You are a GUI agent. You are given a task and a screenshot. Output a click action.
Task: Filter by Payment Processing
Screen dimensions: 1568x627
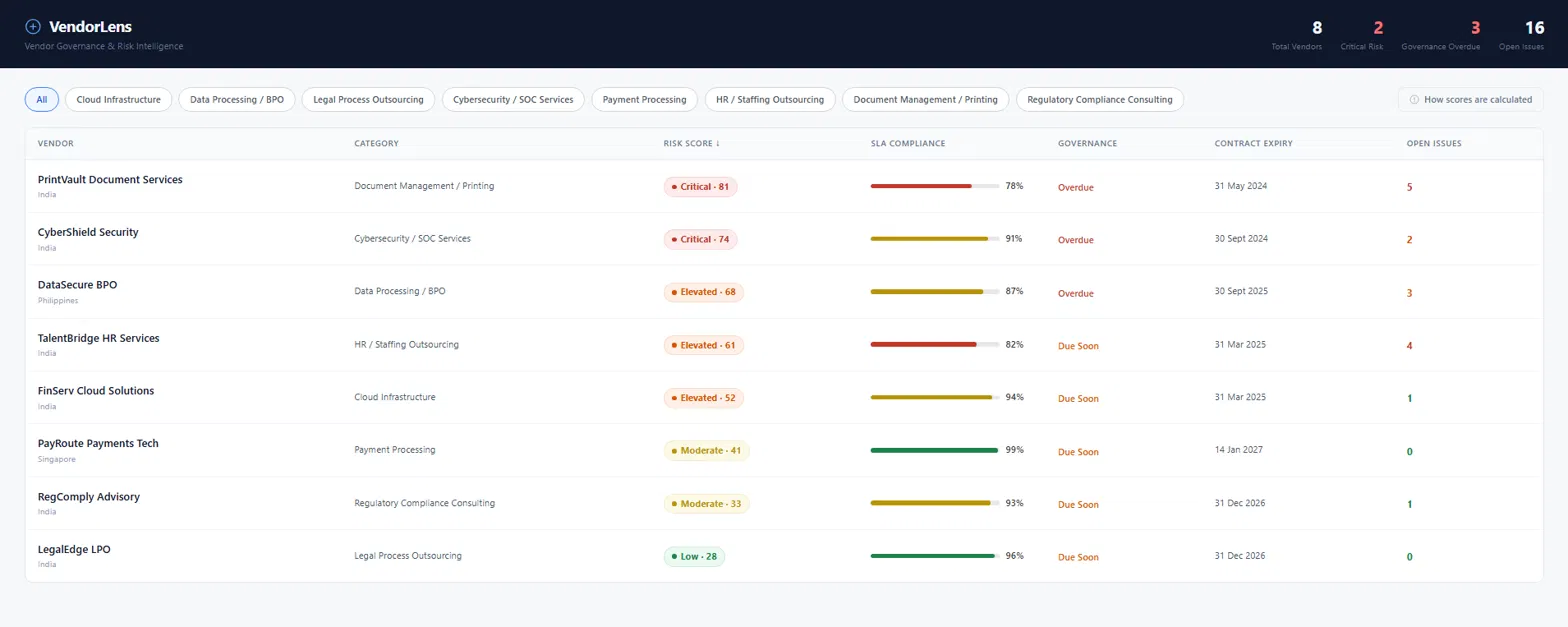(x=644, y=100)
